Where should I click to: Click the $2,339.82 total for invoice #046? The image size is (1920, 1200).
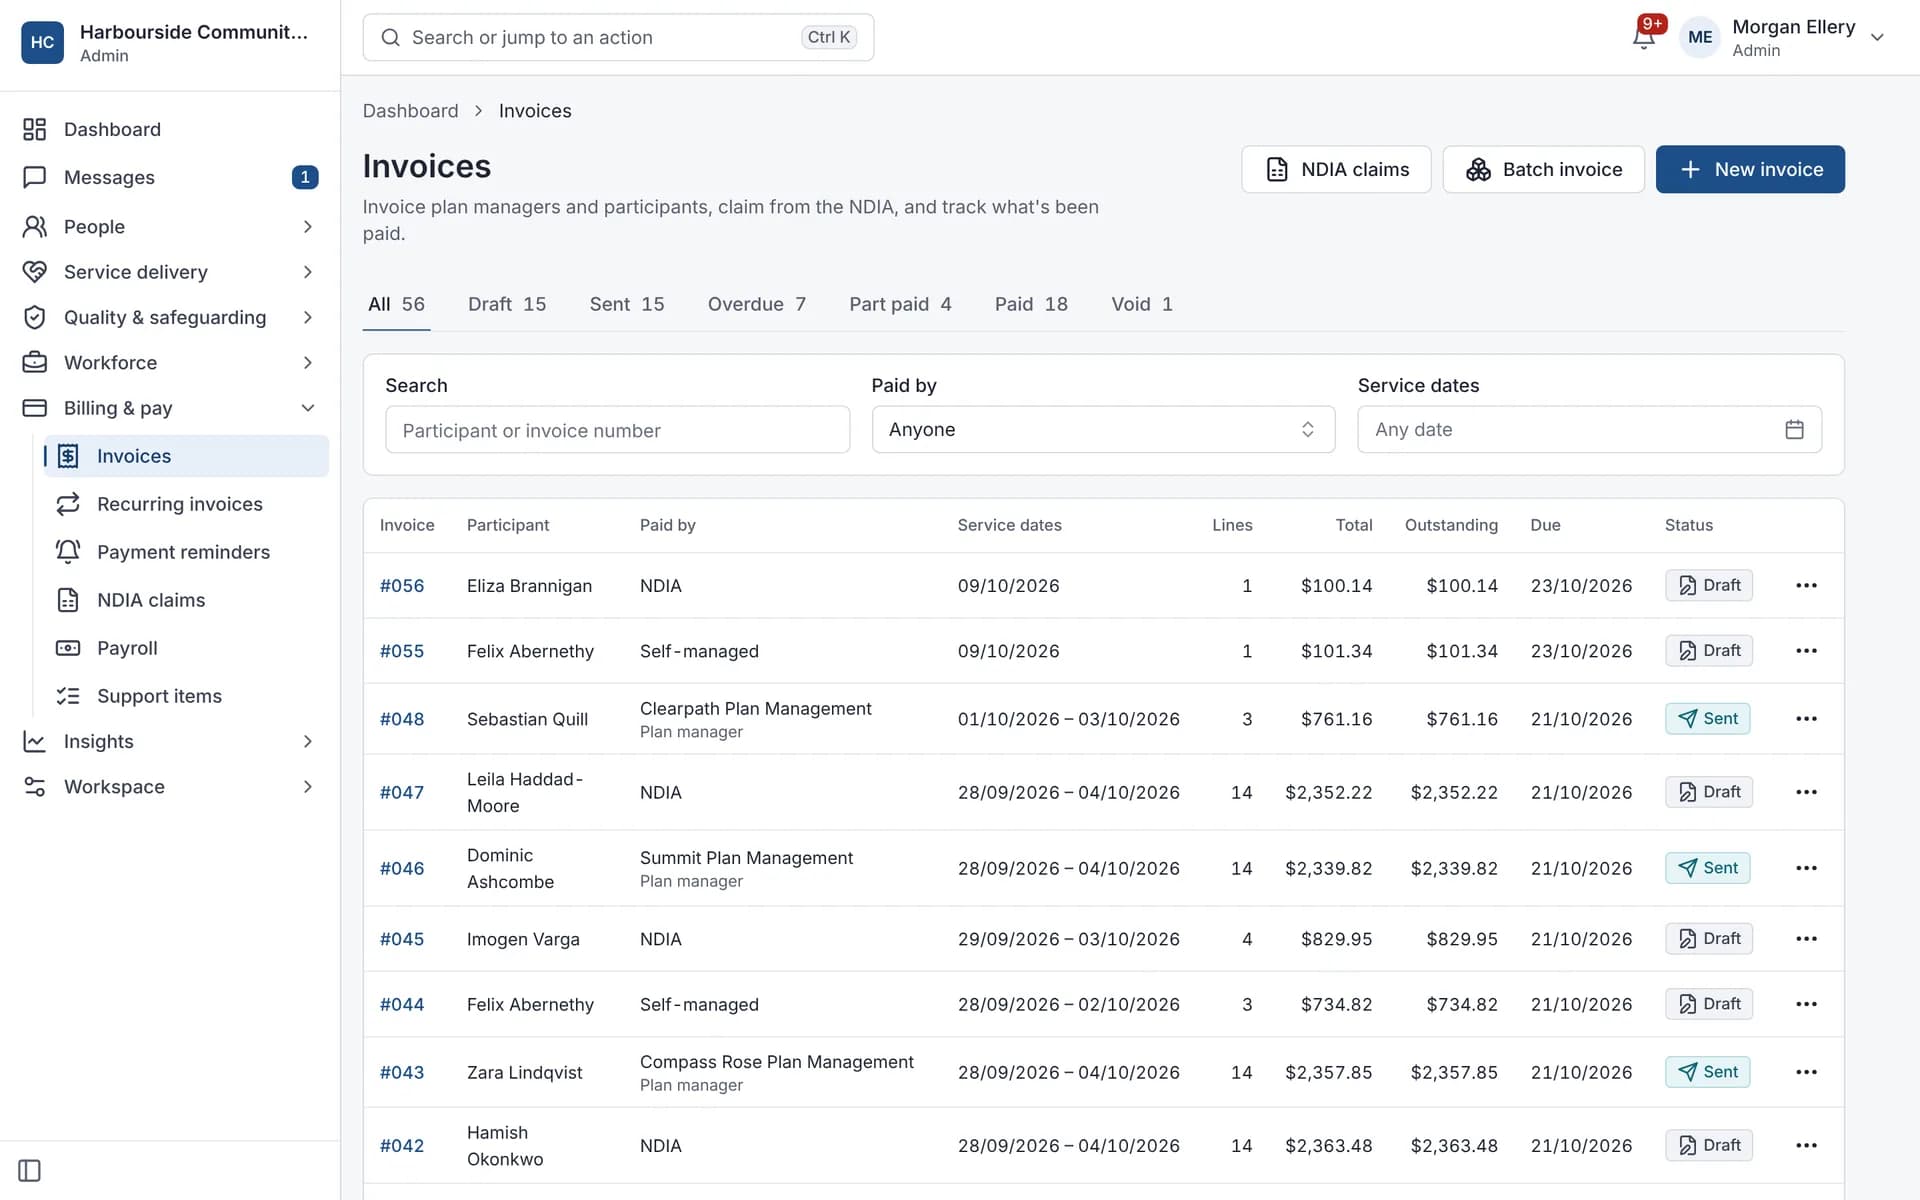[1328, 868]
